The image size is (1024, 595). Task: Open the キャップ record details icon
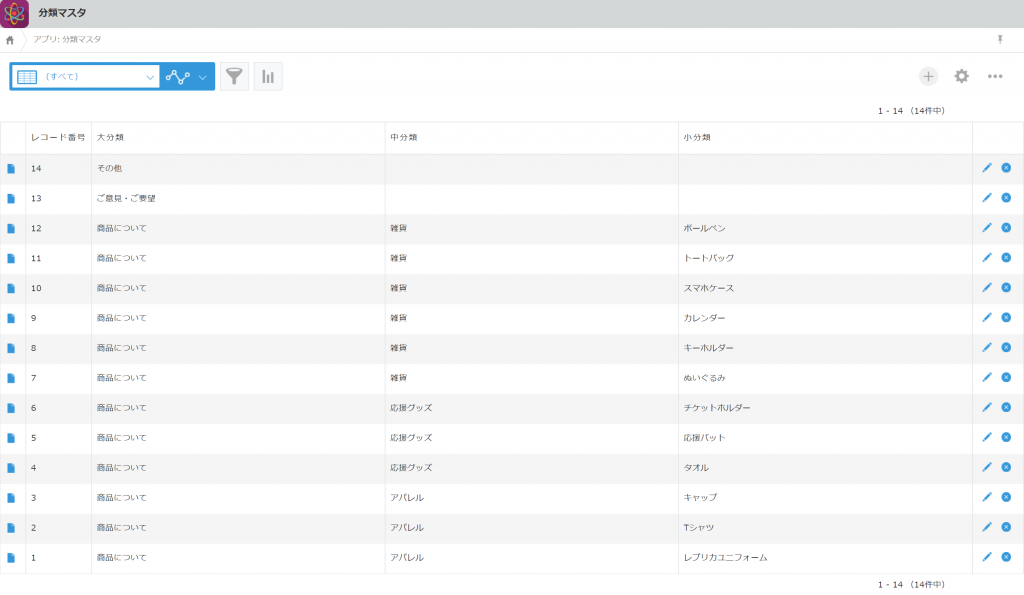click(11, 497)
